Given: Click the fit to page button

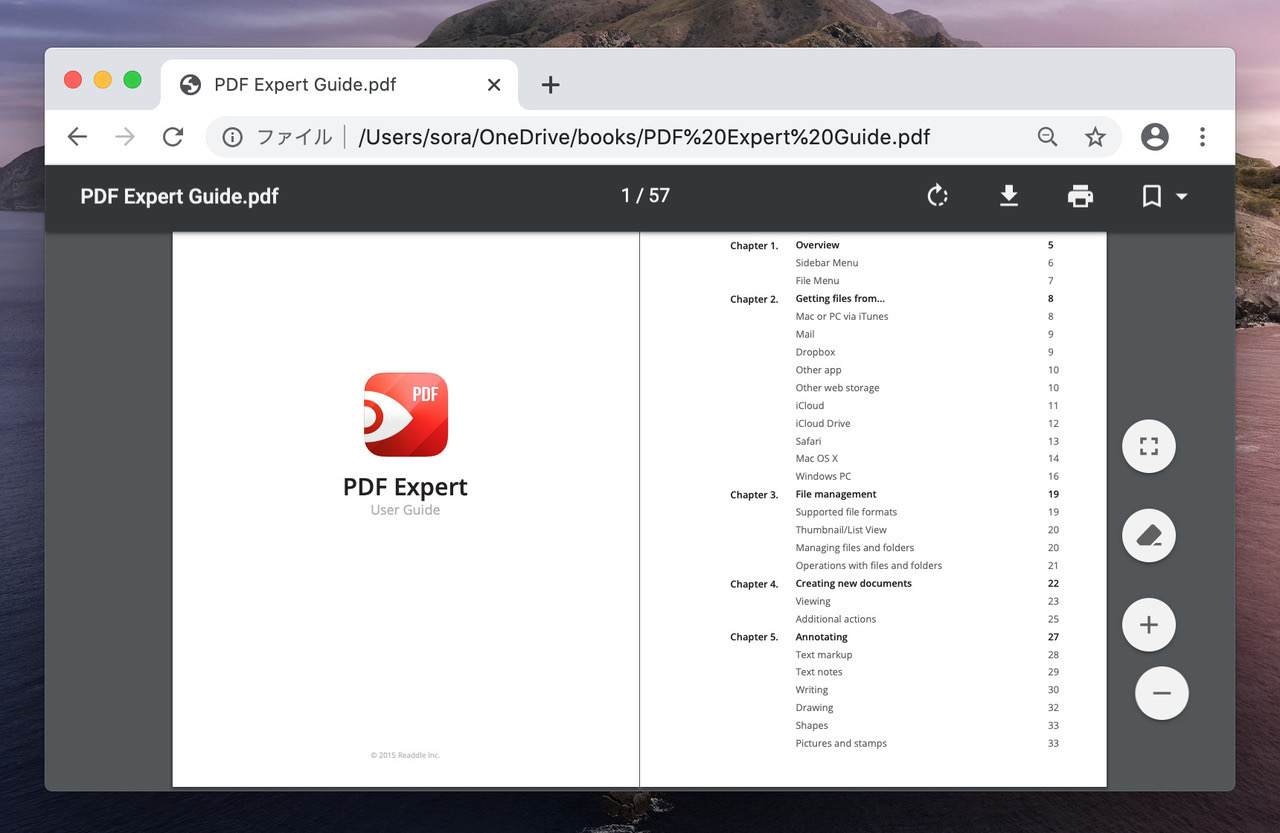Looking at the screenshot, I should (1149, 446).
